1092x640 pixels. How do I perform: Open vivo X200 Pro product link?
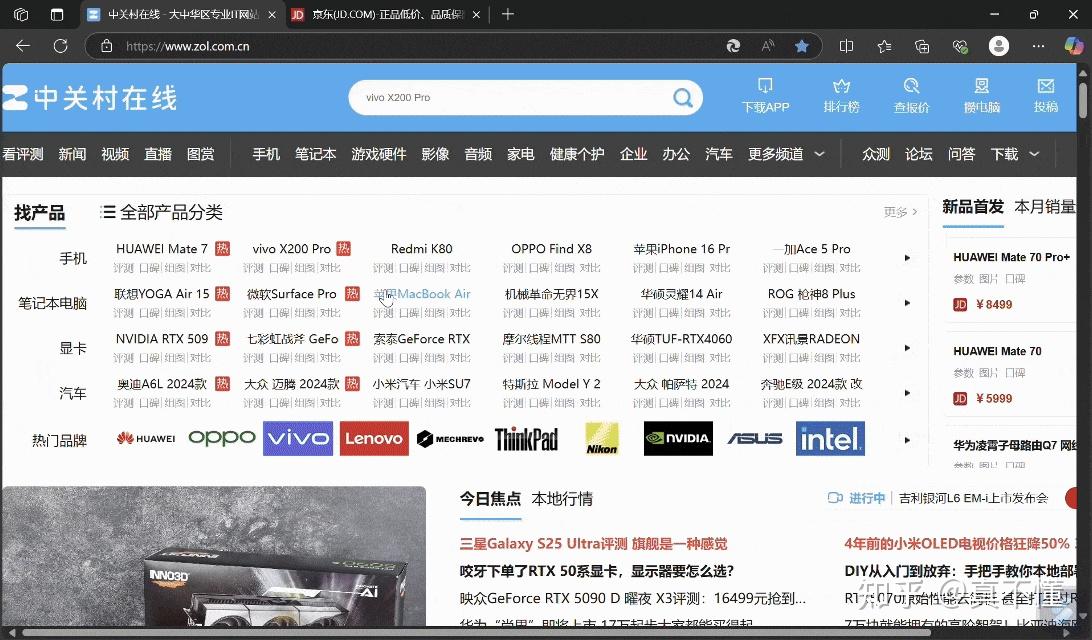point(291,249)
